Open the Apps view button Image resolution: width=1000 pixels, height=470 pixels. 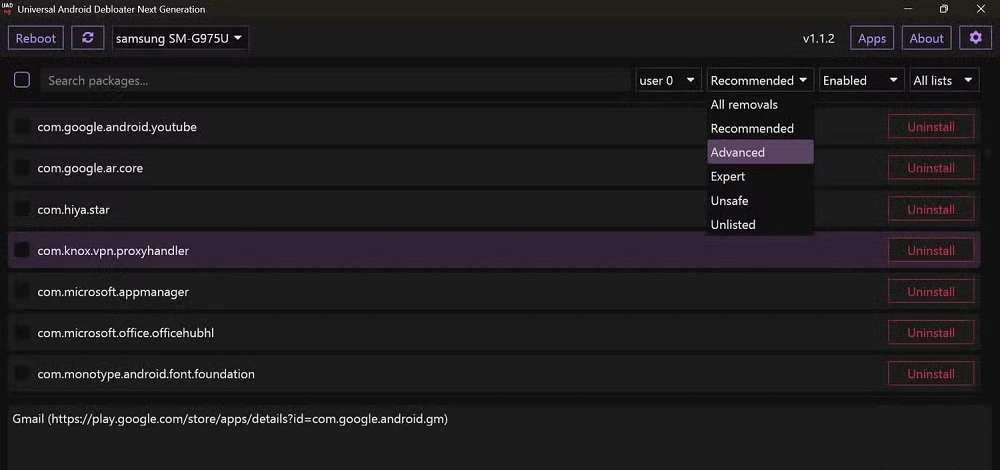(872, 38)
